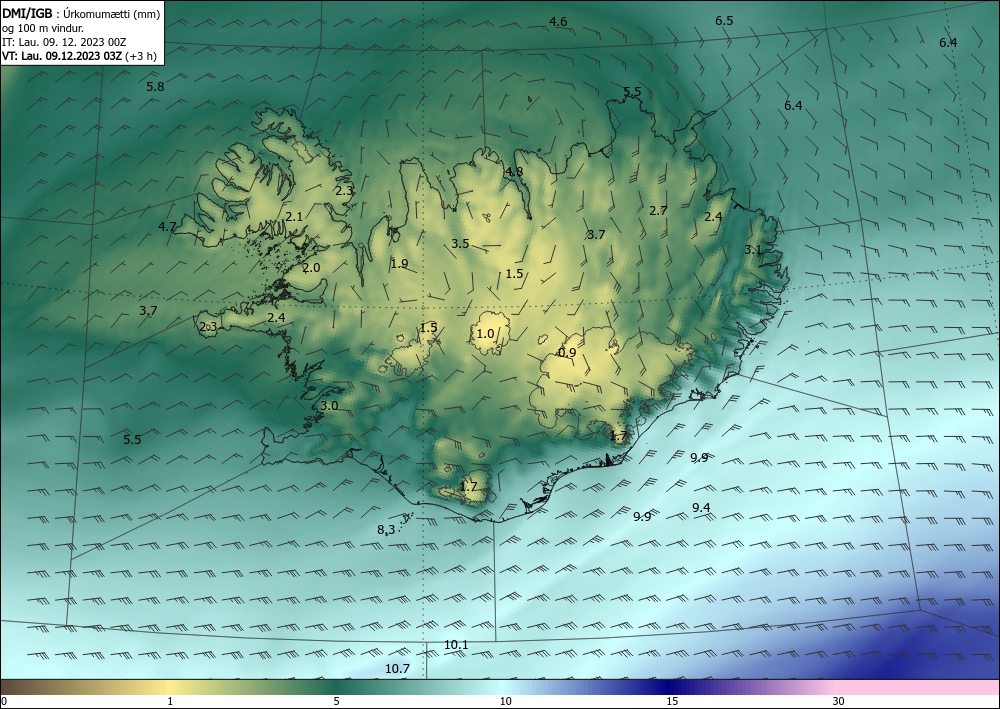Select the "VT: Lau. 09.12.2023 03Z (+3 h)" line
Screen dimensions: 1000x709
pos(80,56)
